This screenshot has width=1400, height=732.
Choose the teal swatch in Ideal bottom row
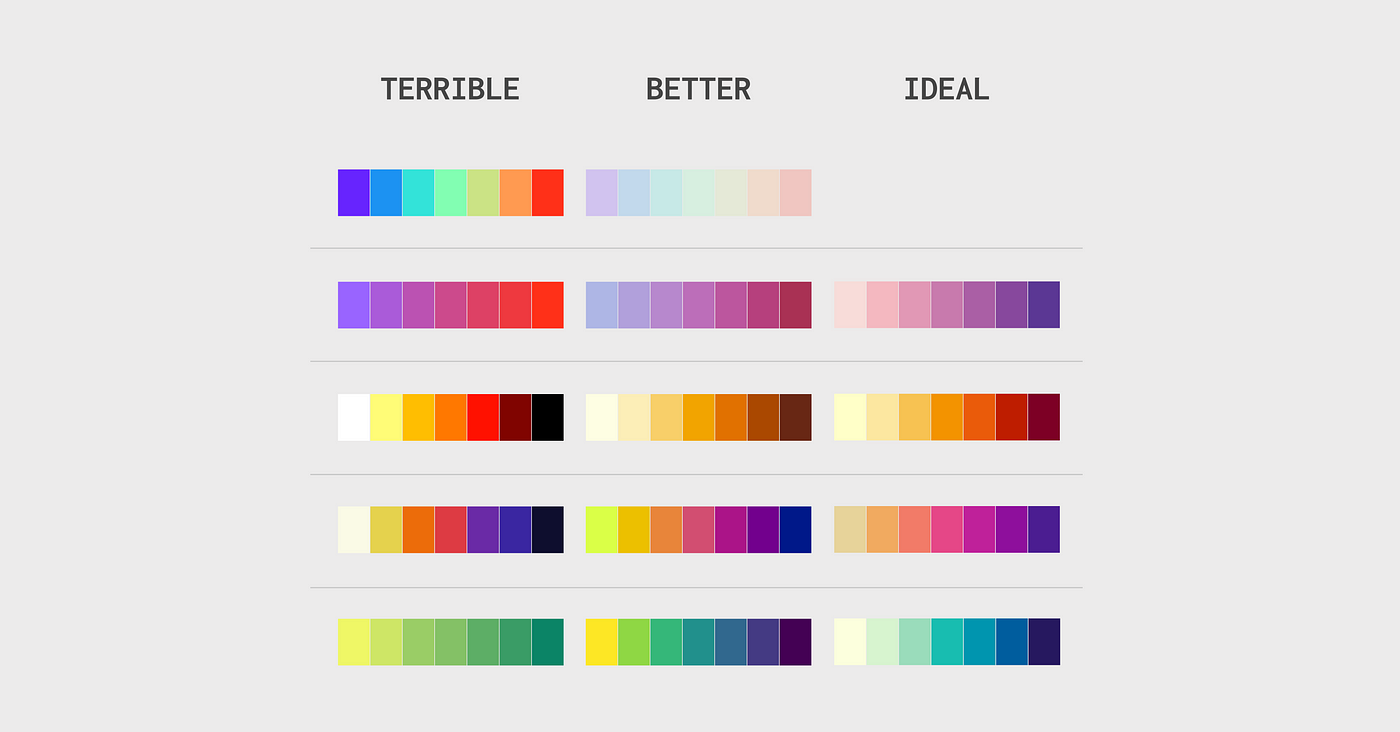[947, 642]
